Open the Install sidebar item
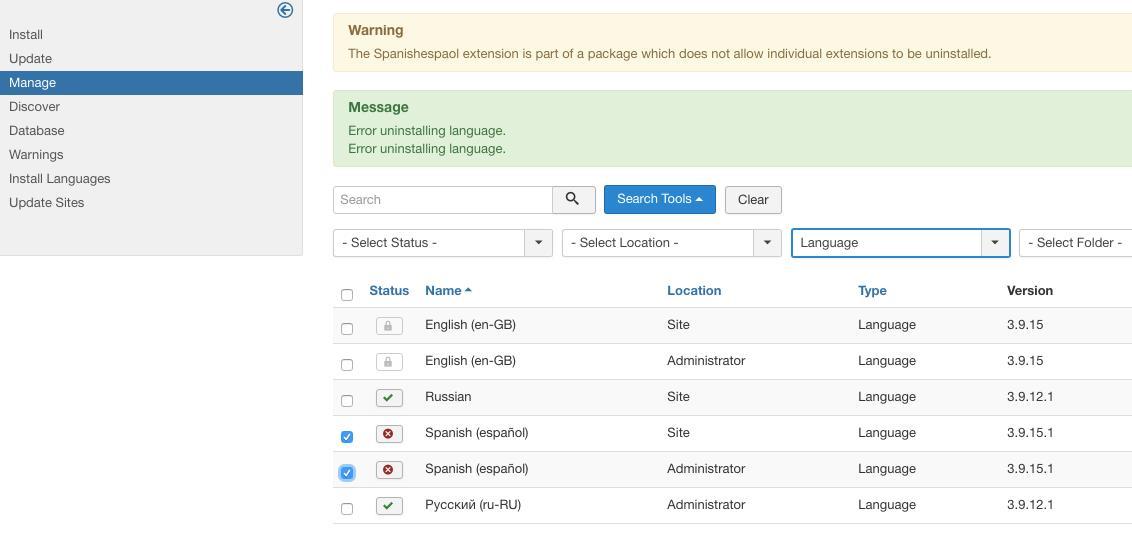 26,35
